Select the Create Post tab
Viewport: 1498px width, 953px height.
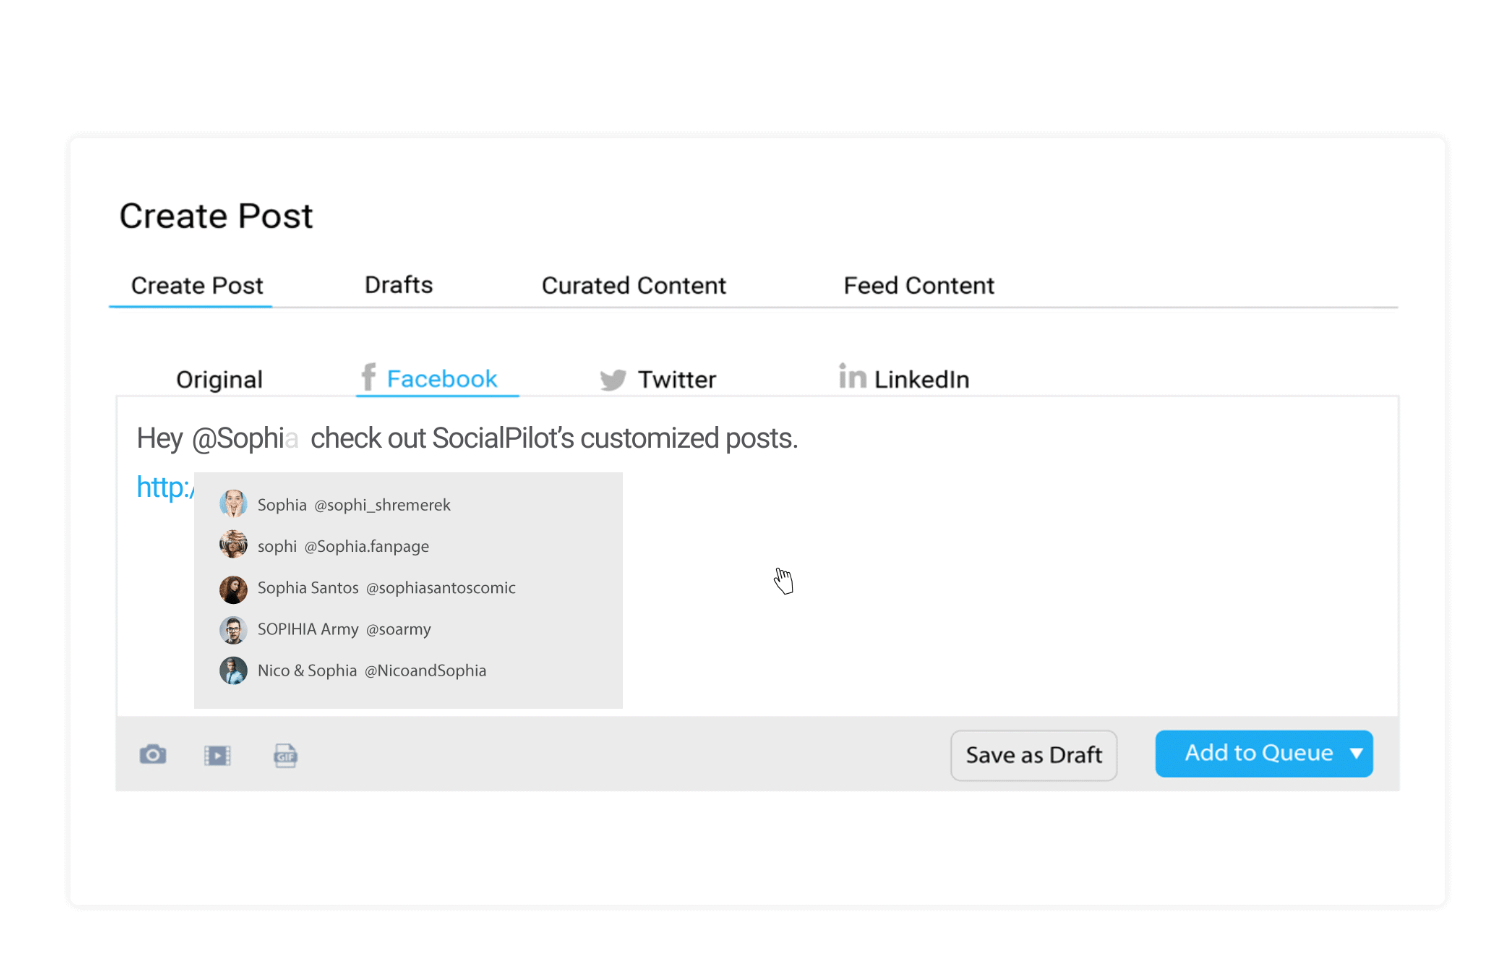coord(197,286)
